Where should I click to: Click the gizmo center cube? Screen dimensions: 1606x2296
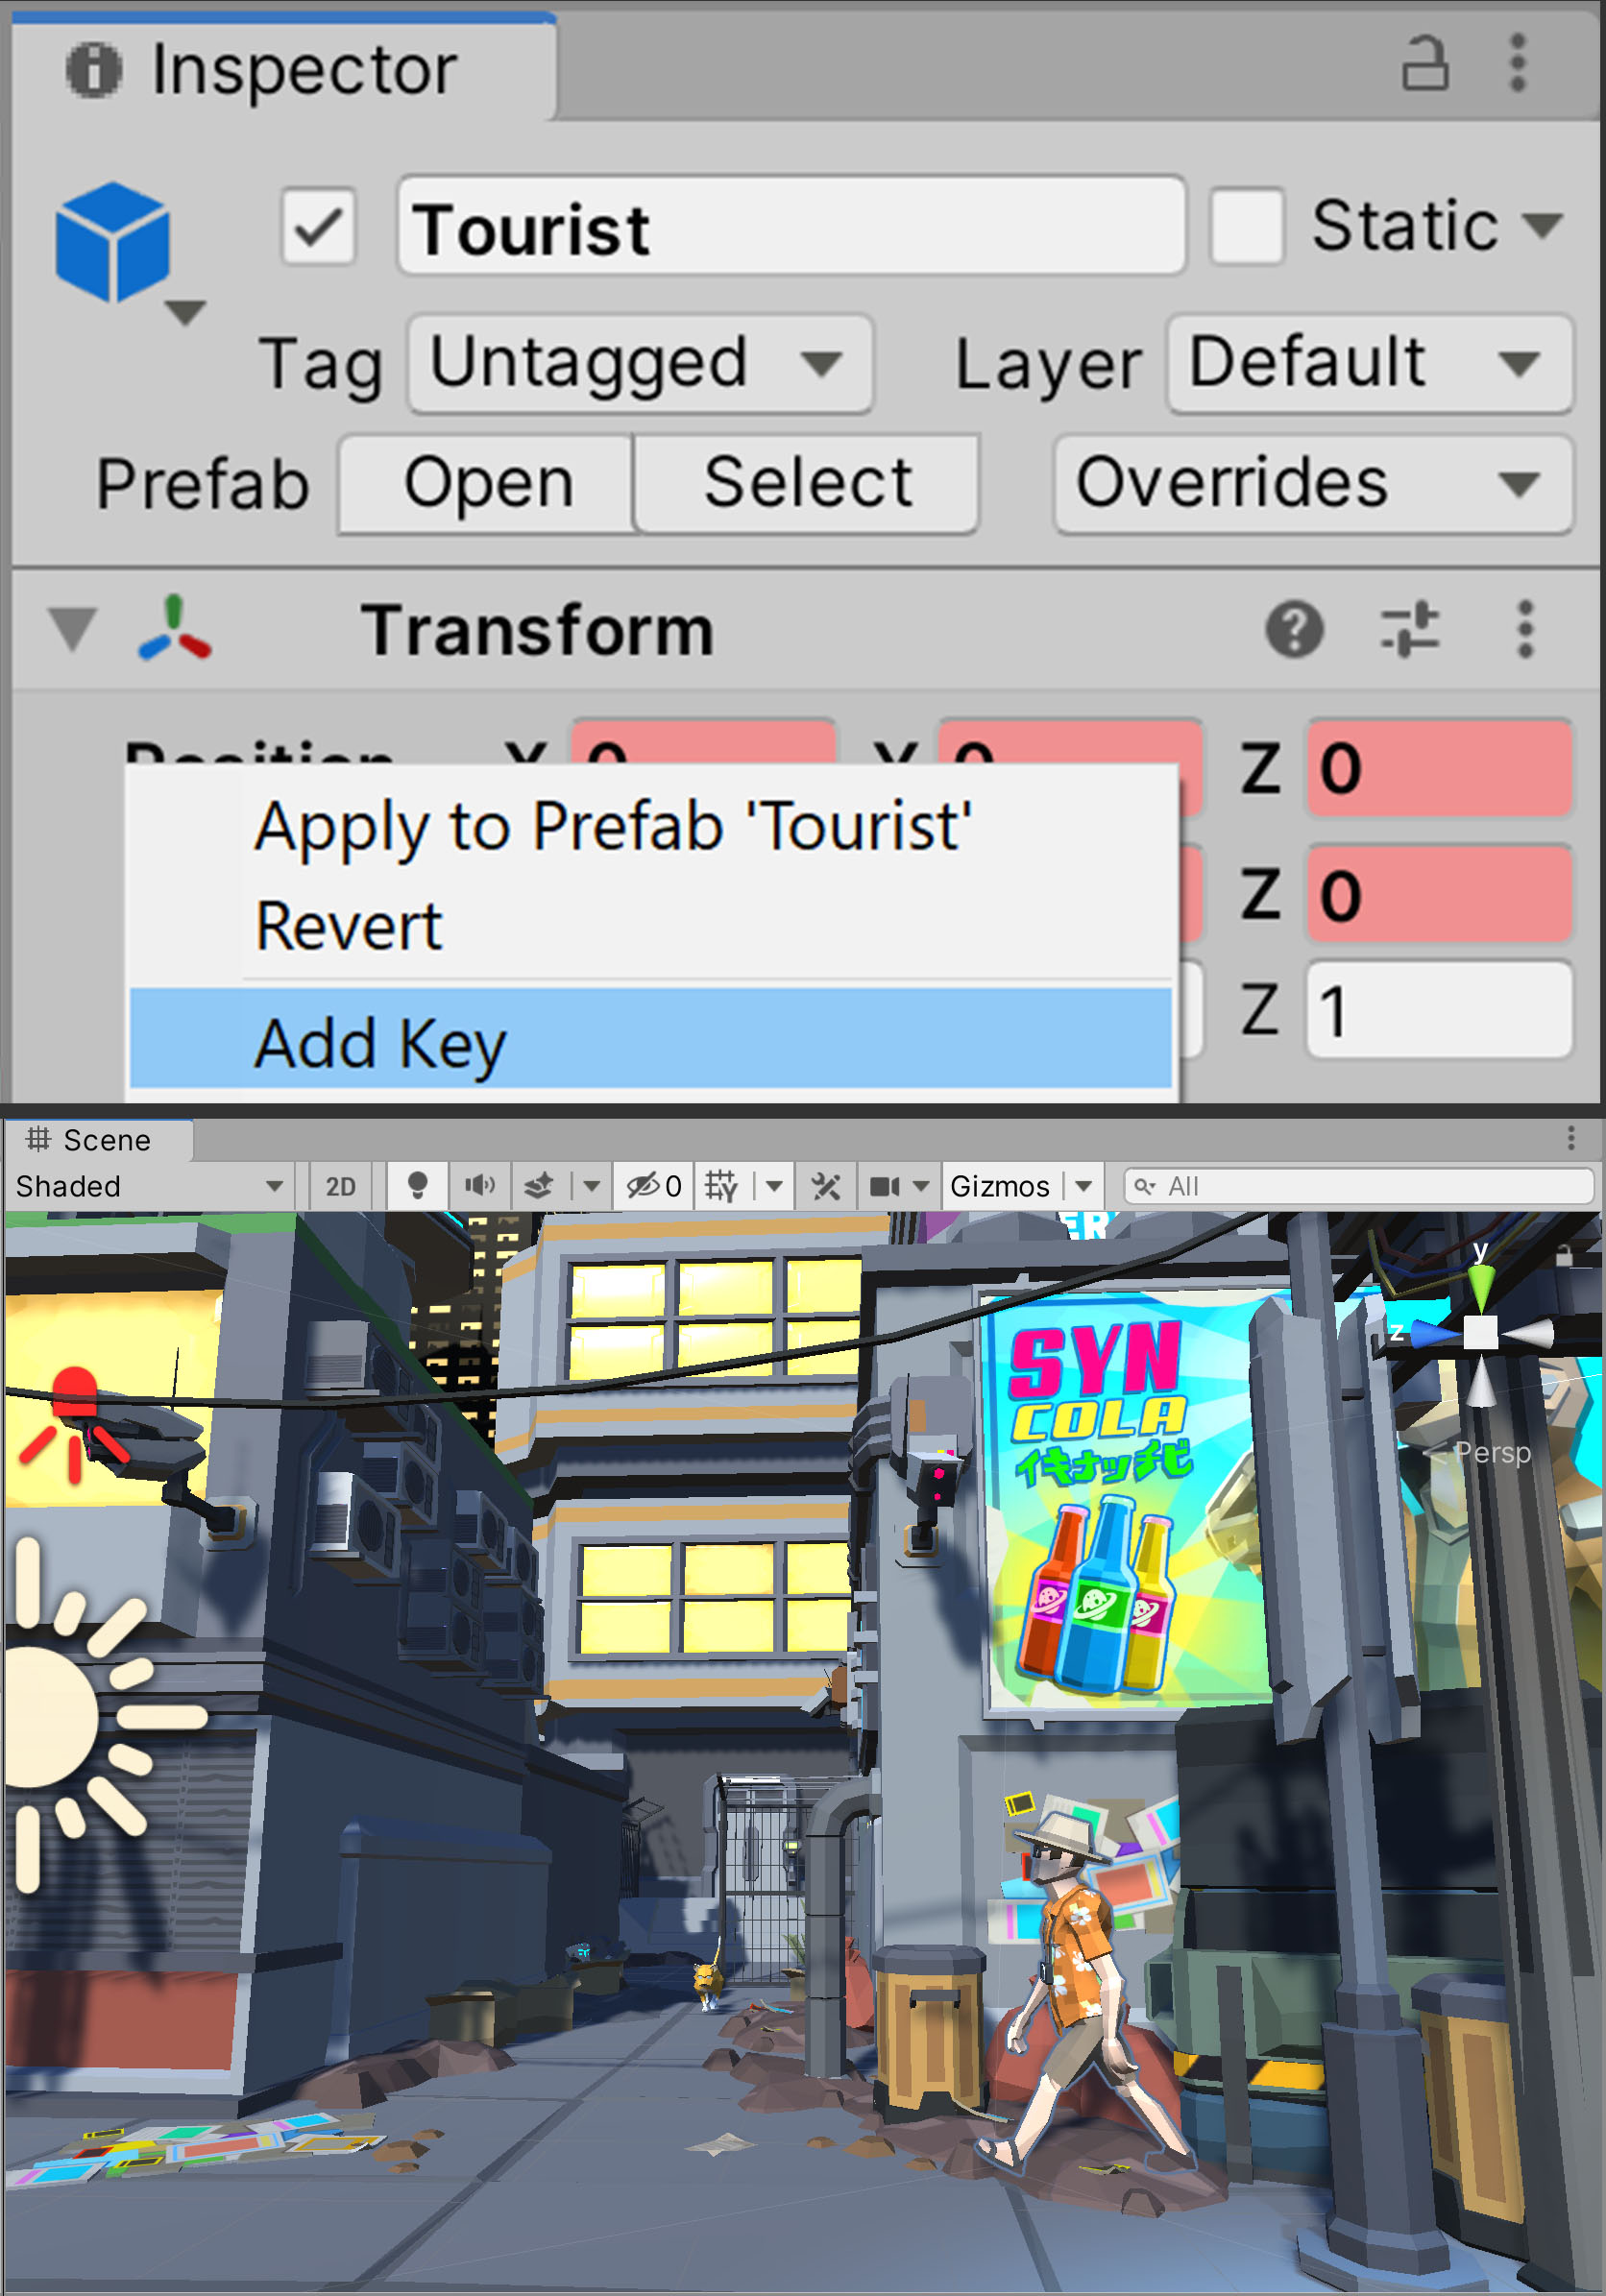(1481, 1332)
